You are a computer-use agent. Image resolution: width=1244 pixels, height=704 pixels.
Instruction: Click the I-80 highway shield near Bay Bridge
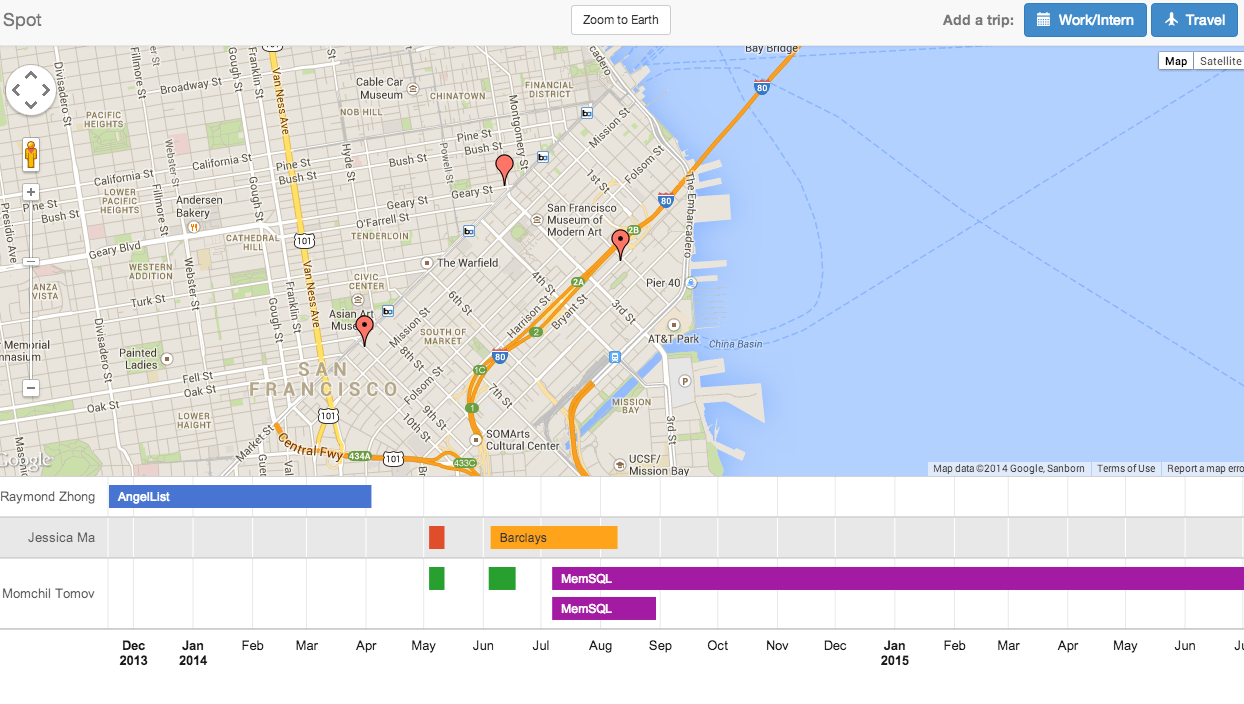click(762, 88)
